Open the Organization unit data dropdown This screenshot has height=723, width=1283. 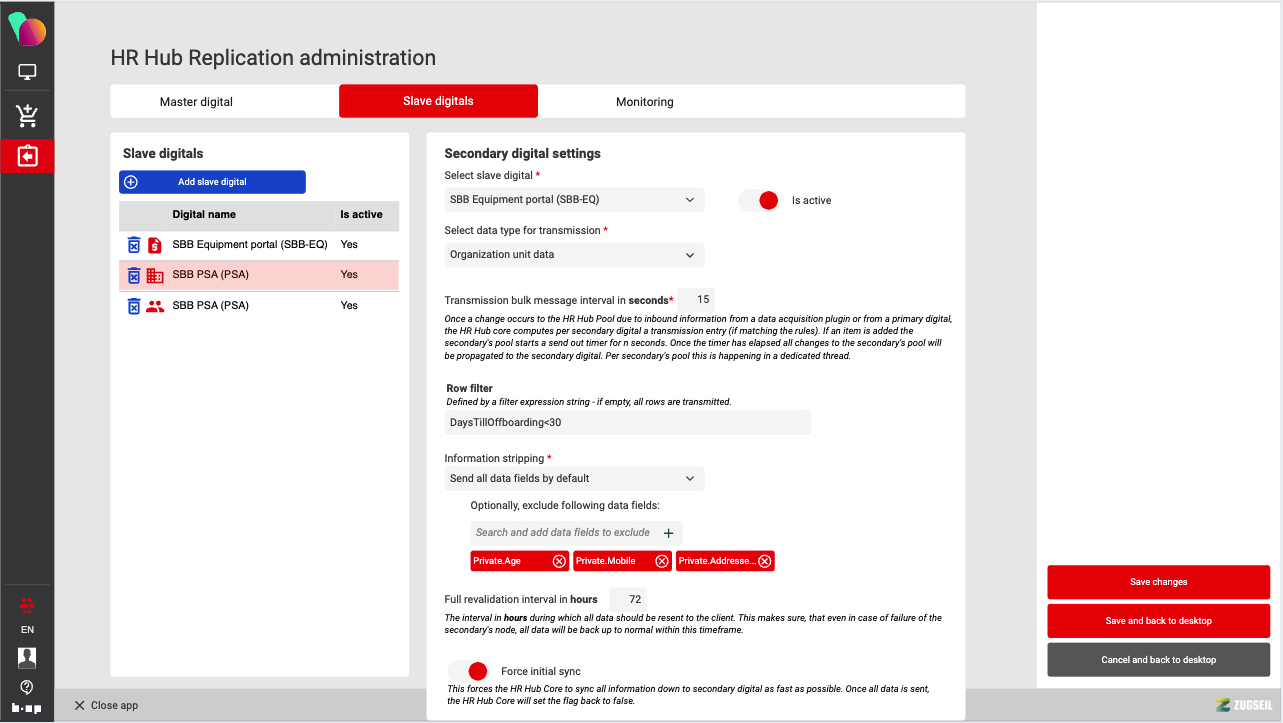click(x=574, y=255)
